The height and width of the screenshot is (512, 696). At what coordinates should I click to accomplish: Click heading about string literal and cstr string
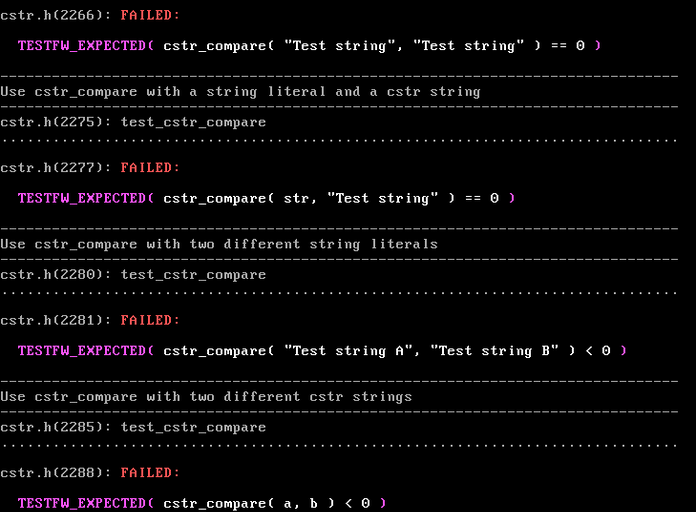tap(240, 92)
